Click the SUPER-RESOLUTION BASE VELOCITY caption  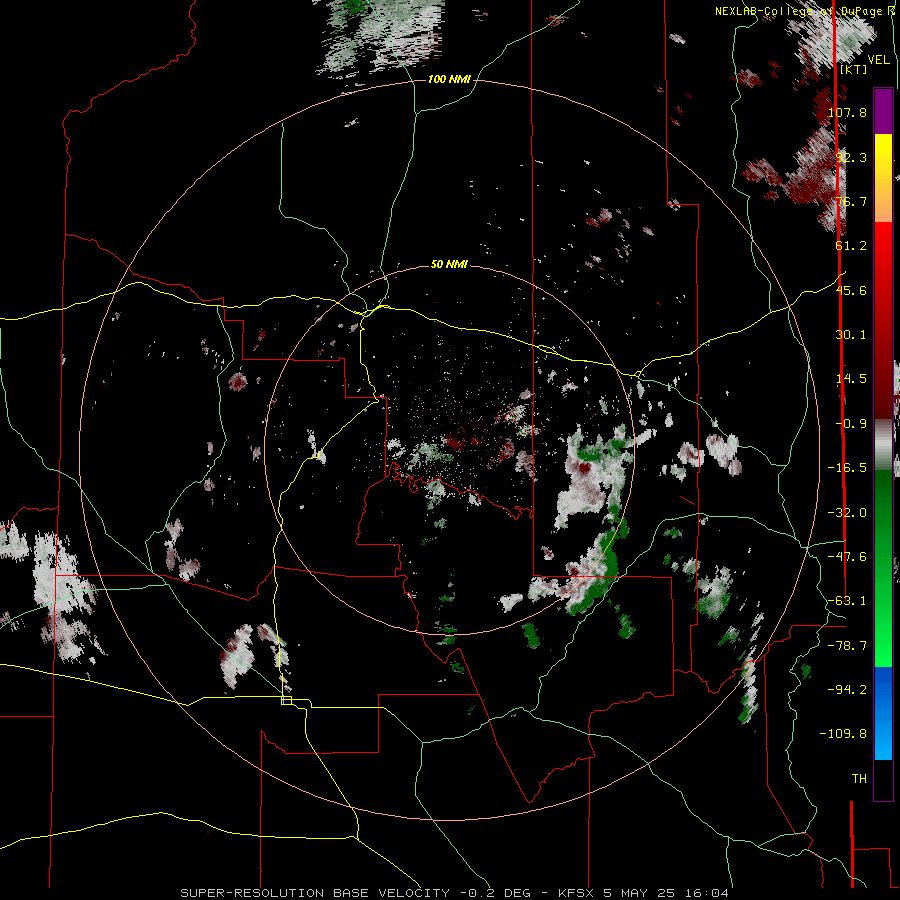click(455, 893)
